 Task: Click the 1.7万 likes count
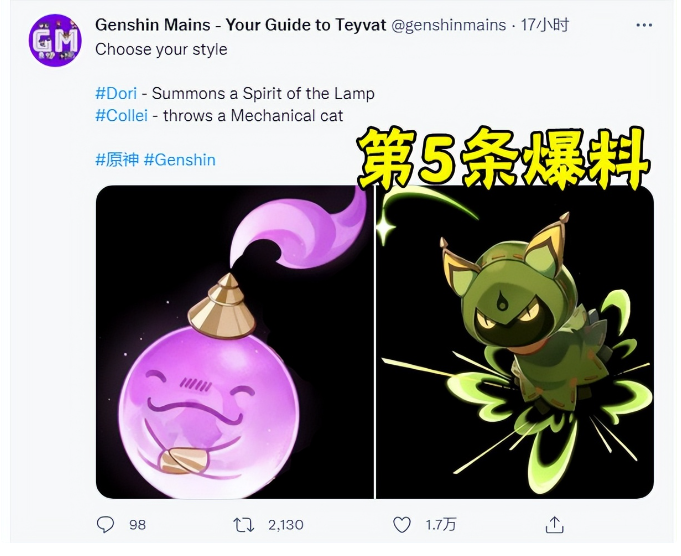(x=440, y=525)
